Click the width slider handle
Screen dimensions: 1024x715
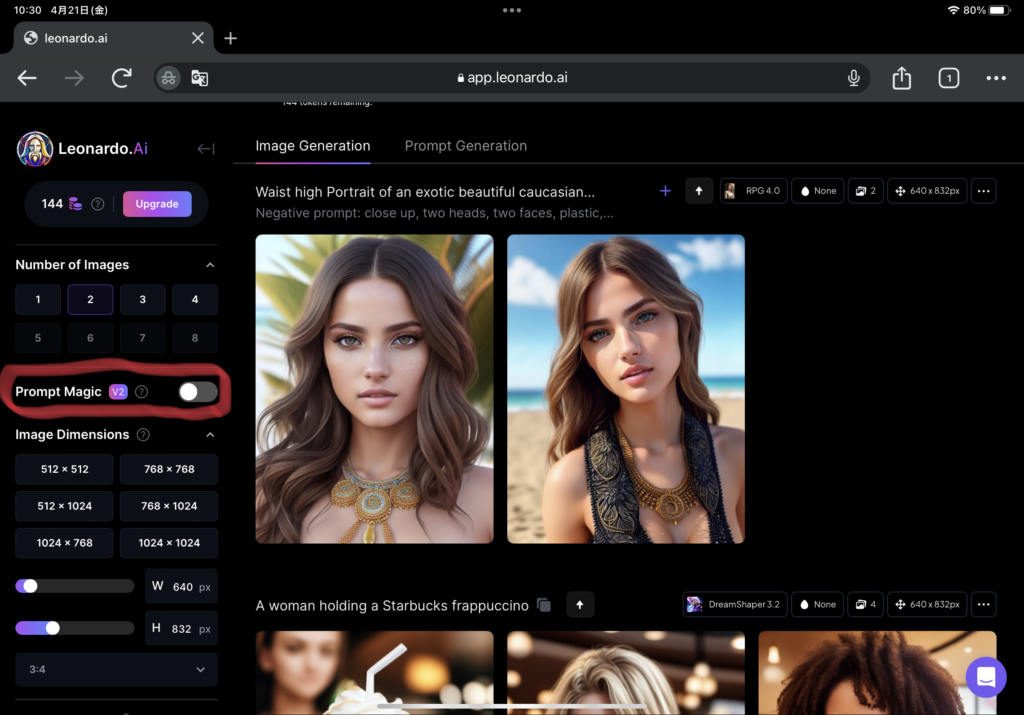30,586
